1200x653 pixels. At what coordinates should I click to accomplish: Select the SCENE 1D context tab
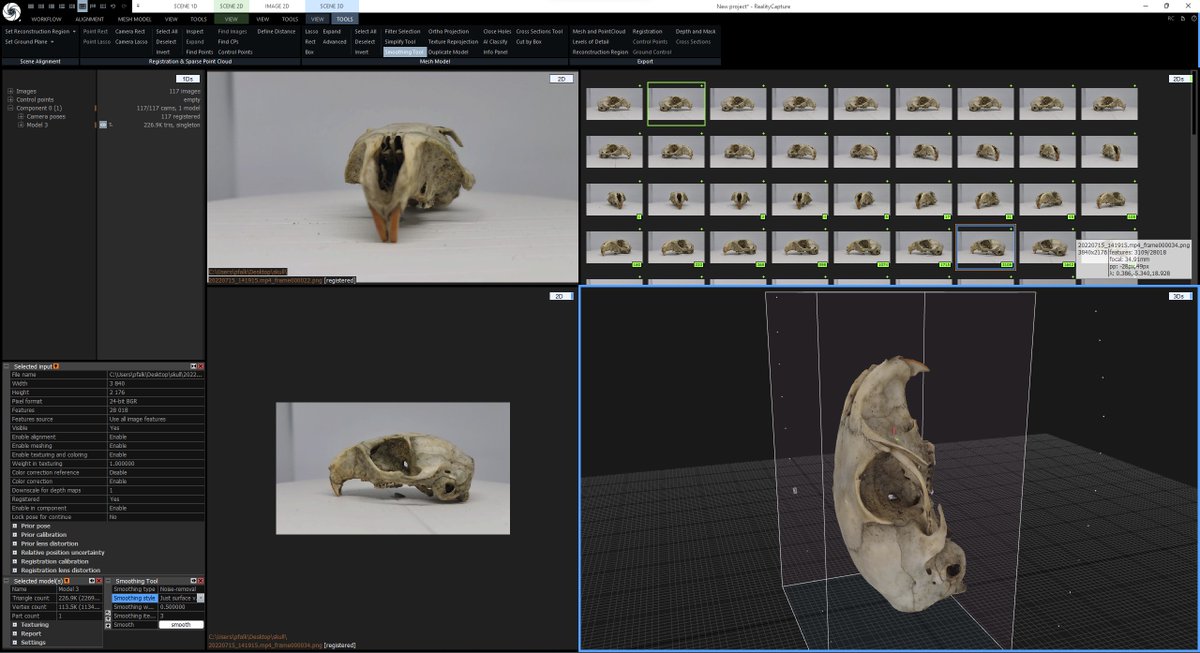point(186,6)
